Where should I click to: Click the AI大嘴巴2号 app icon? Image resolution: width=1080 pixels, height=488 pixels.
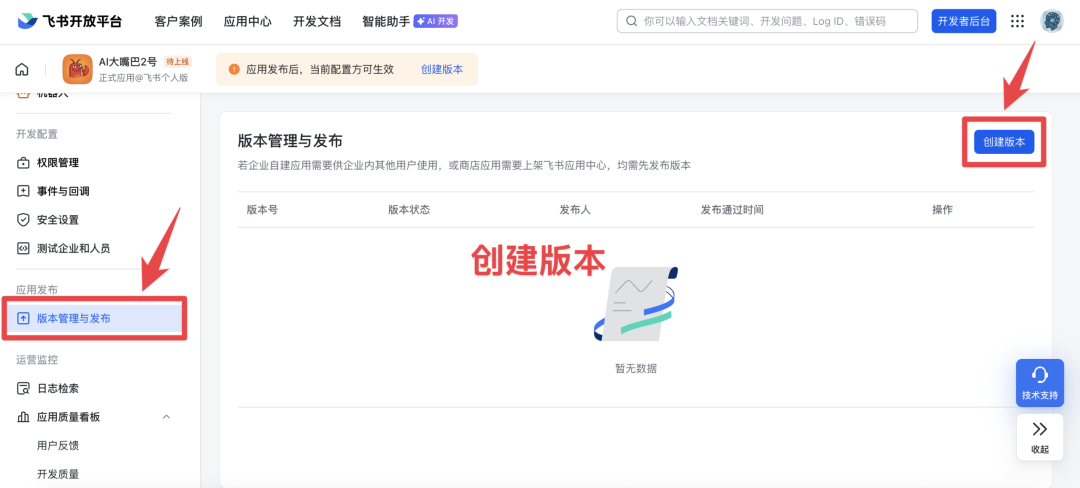[x=77, y=69]
